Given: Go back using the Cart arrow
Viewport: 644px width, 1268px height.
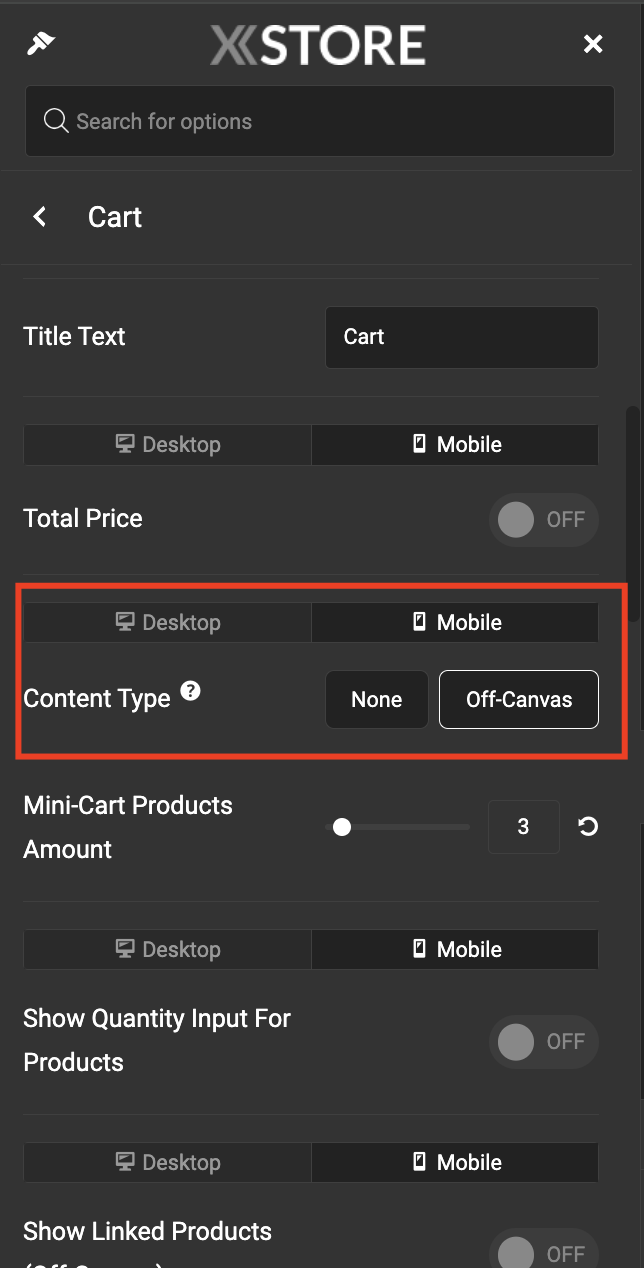Looking at the screenshot, I should (40, 217).
